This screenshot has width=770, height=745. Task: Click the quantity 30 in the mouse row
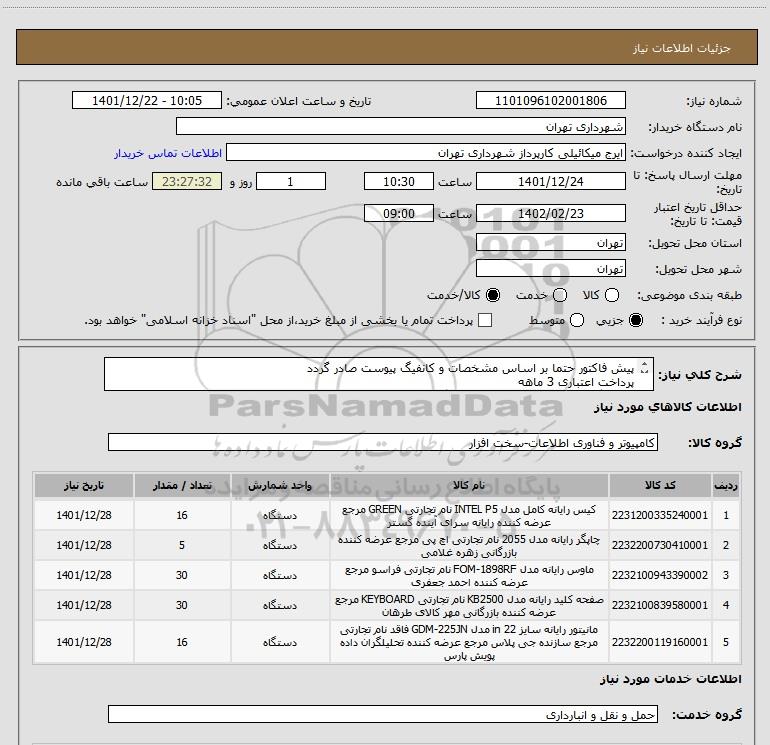pos(182,575)
